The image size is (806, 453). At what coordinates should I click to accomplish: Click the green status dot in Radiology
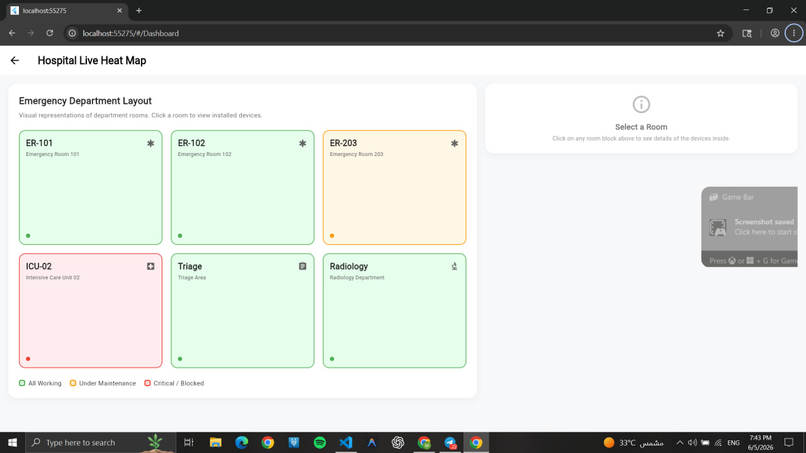pyautogui.click(x=332, y=359)
